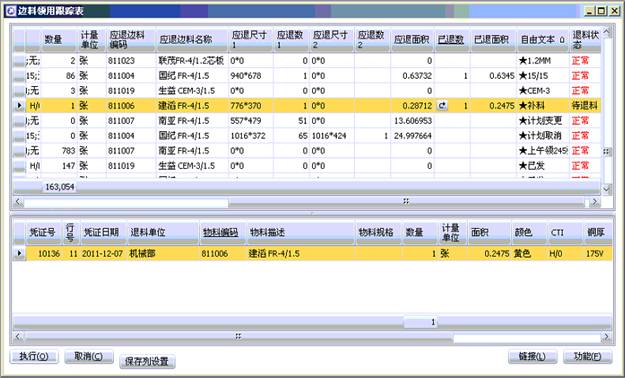Select cell ★已发
The width and height of the screenshot is (625, 378).
[x=543, y=166]
